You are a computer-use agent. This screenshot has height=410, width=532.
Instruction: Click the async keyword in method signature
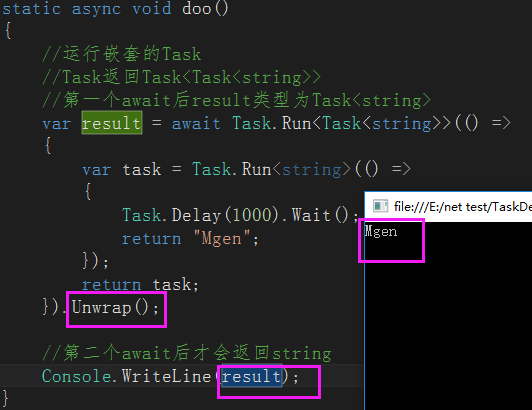click(96, 9)
